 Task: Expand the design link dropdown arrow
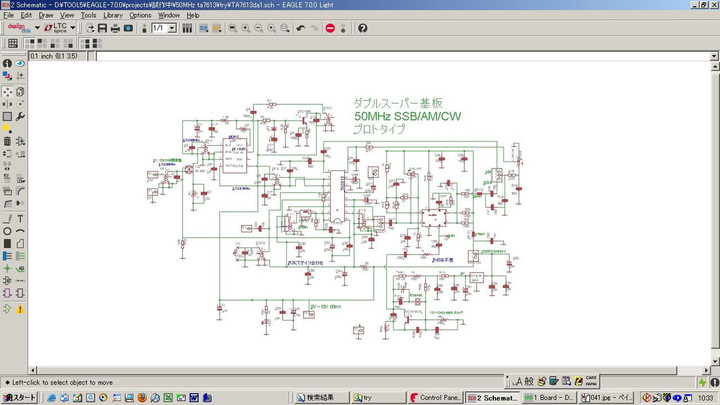37,28
